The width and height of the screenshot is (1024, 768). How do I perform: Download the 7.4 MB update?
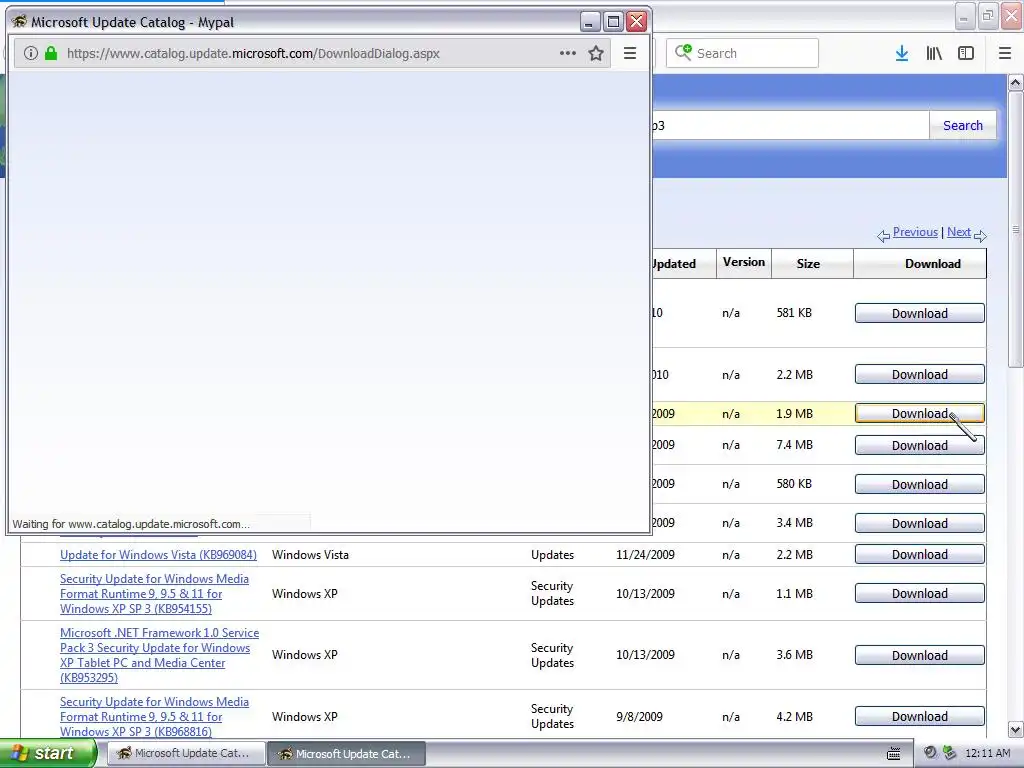click(920, 445)
